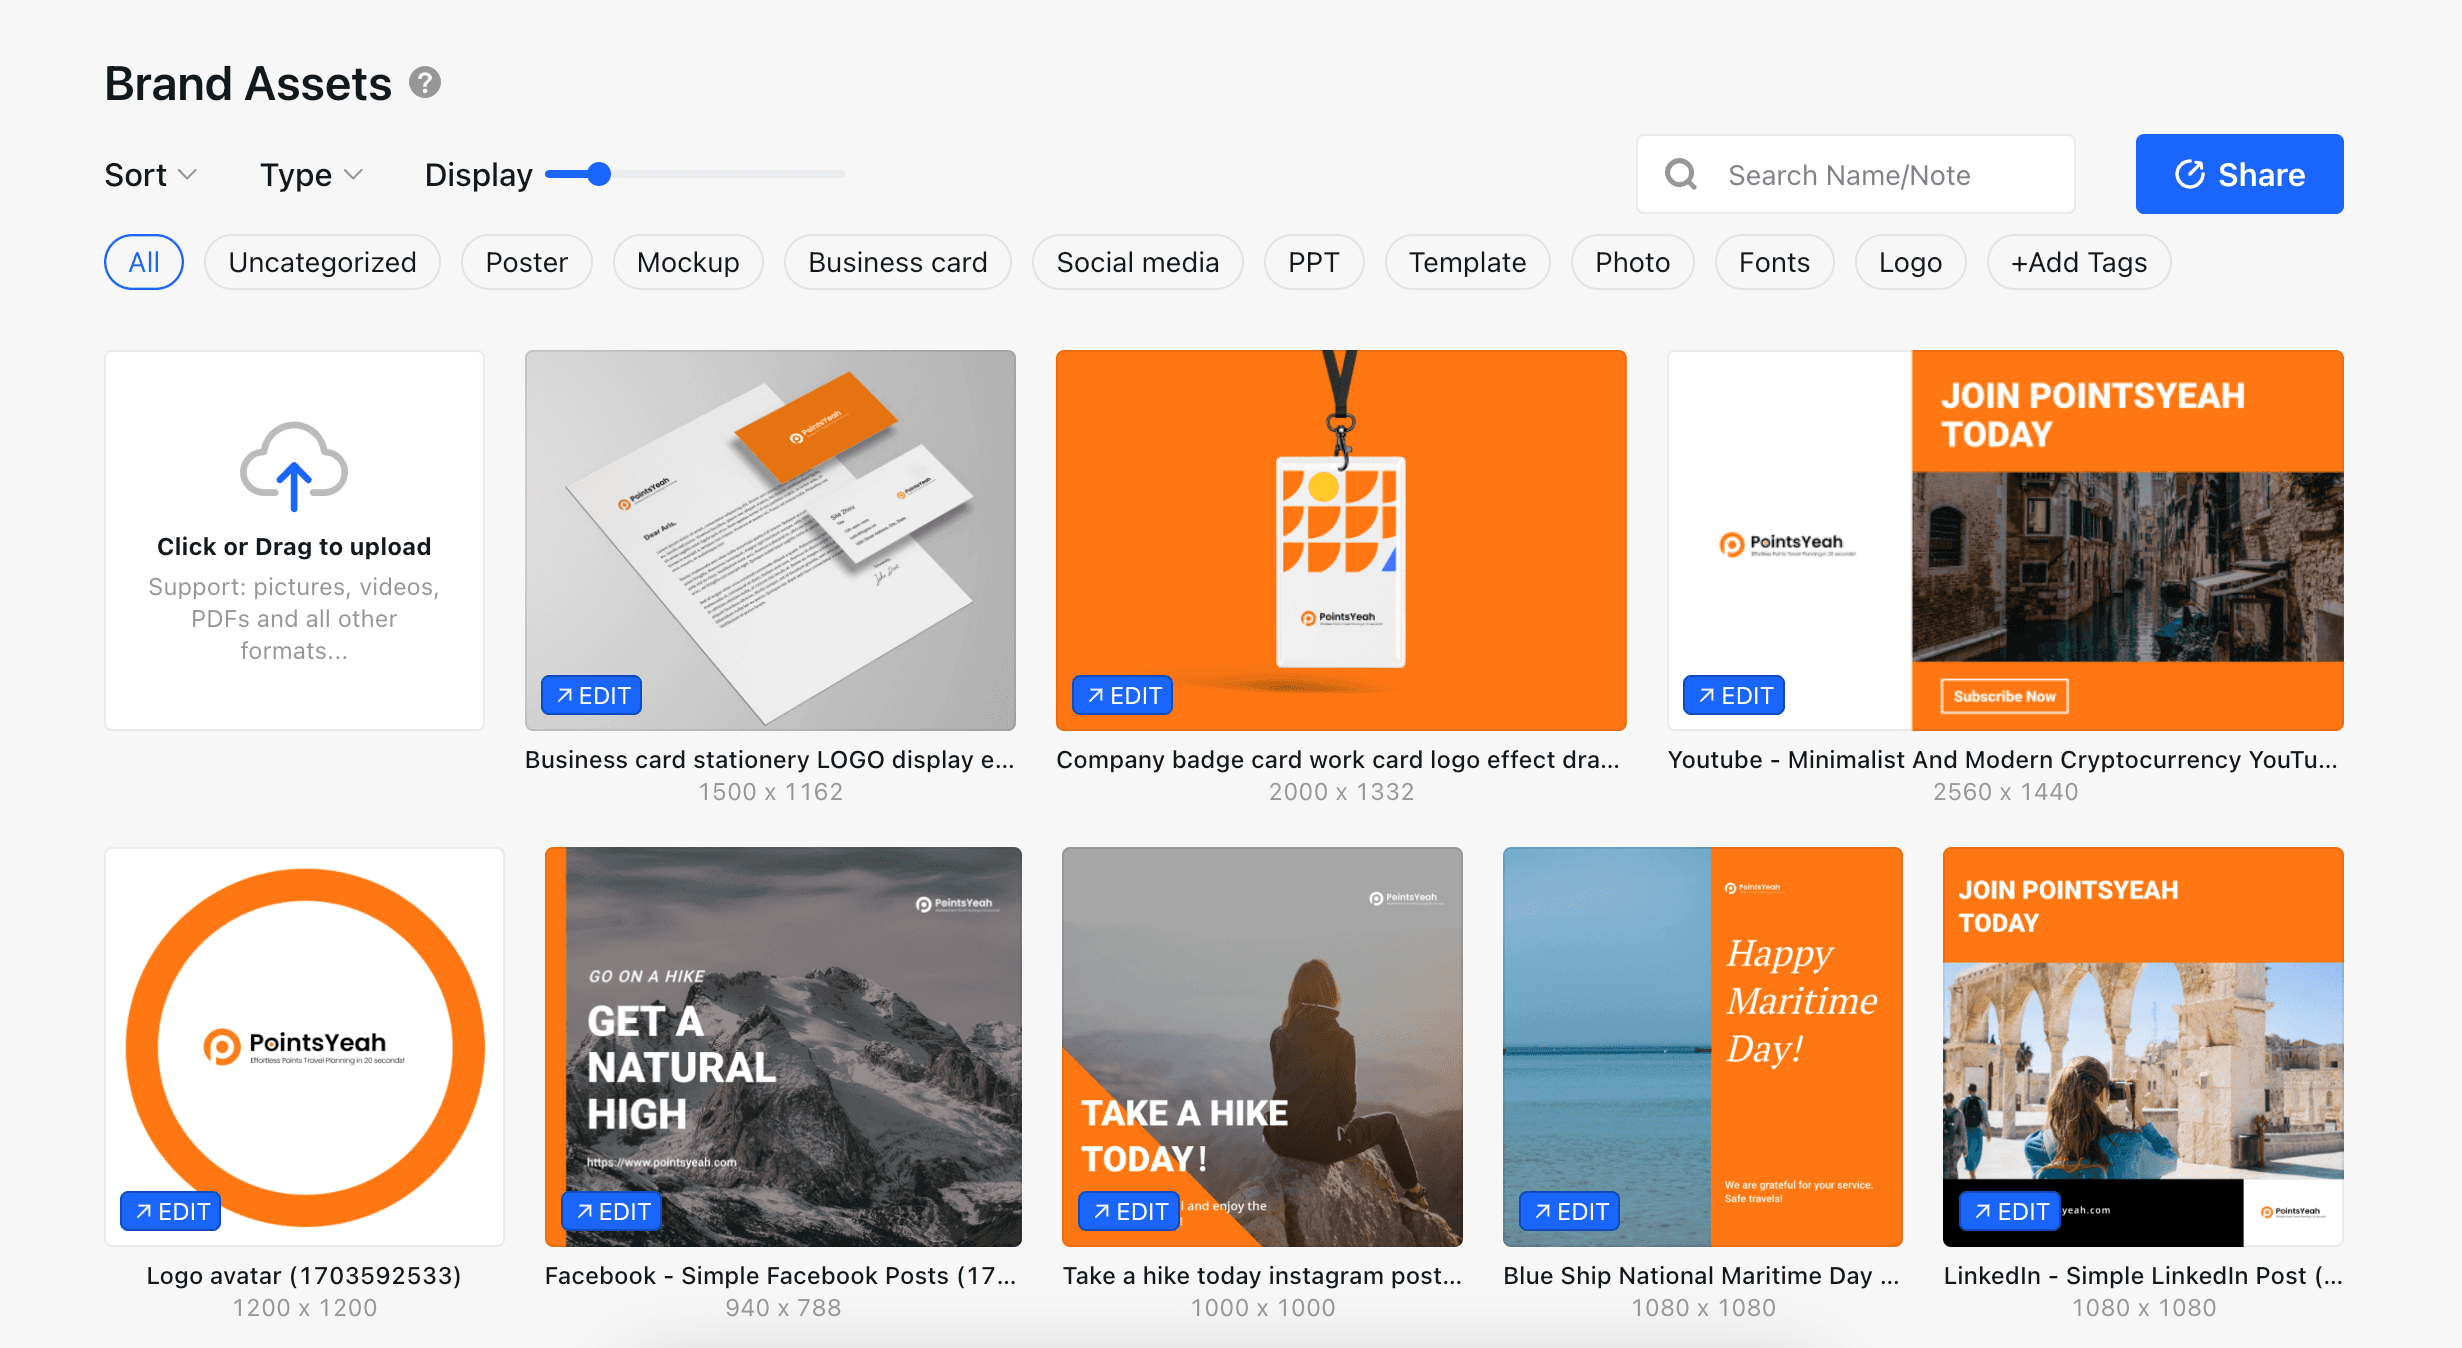Edit the Facebook Simple Posts asset
This screenshot has height=1348, width=2462.
[612, 1211]
